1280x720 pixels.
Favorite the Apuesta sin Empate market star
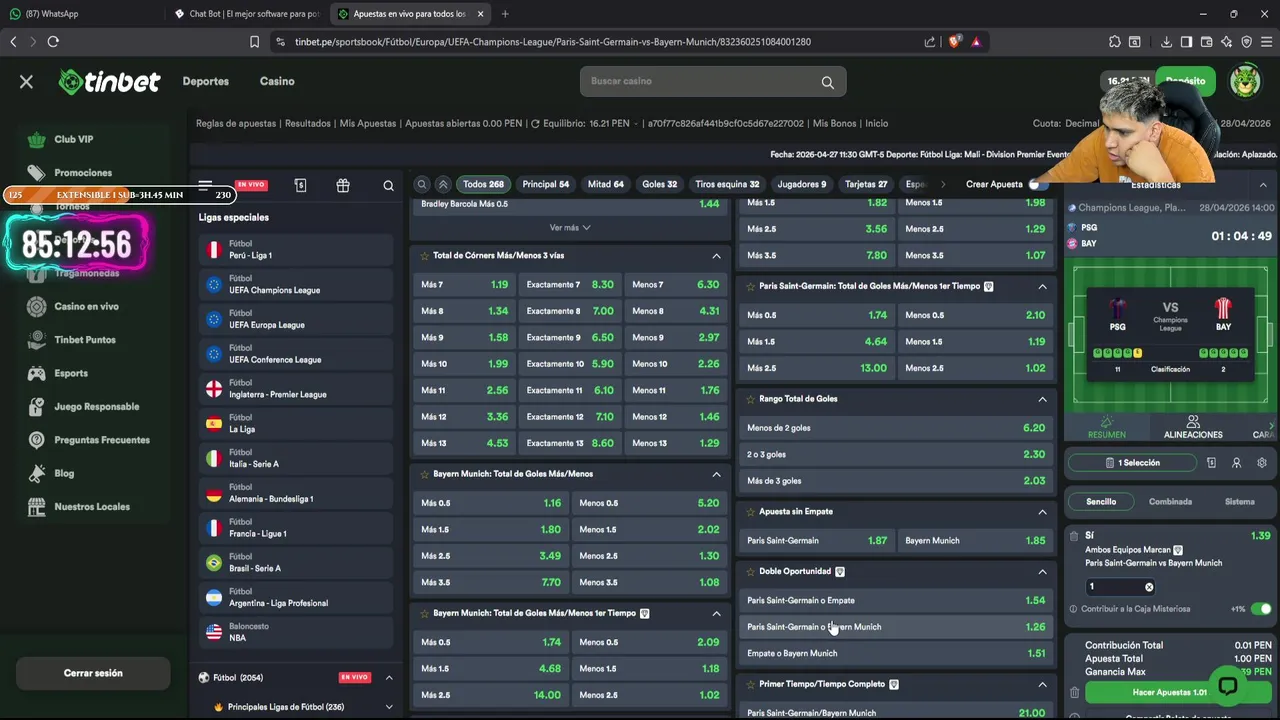point(752,512)
